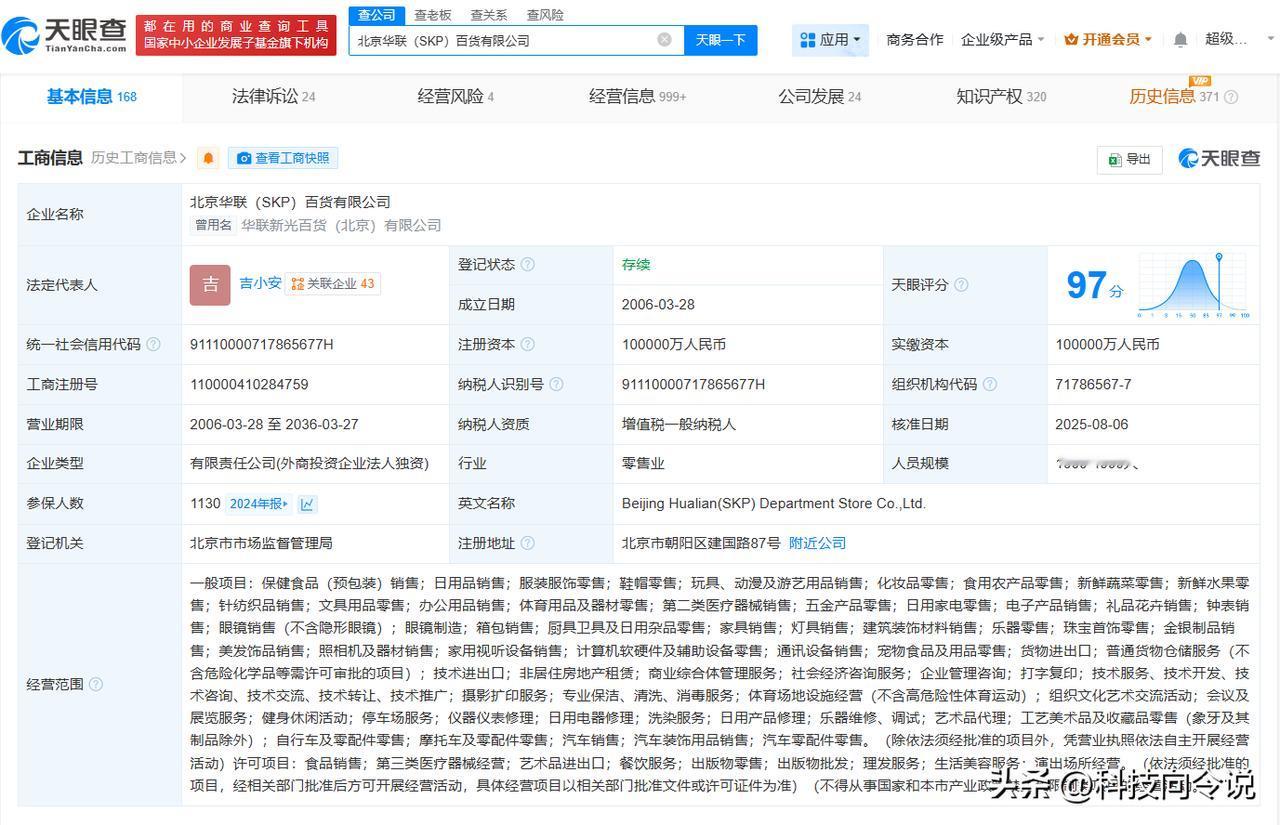
Task: Select the 查关系 search tab
Action: coord(488,15)
